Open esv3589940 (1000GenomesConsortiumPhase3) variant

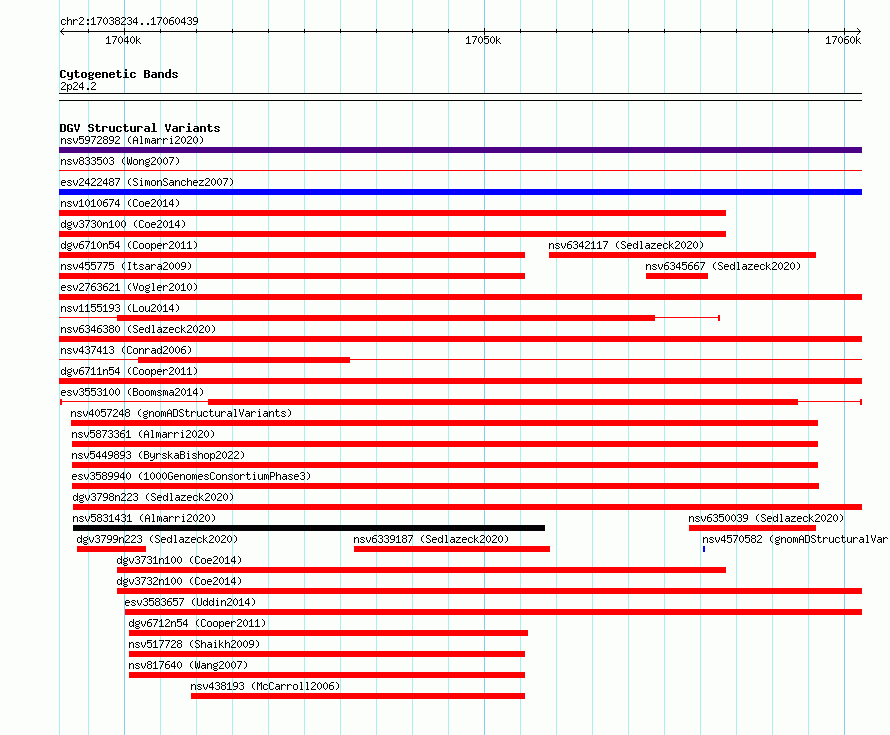pyautogui.click(x=191, y=476)
